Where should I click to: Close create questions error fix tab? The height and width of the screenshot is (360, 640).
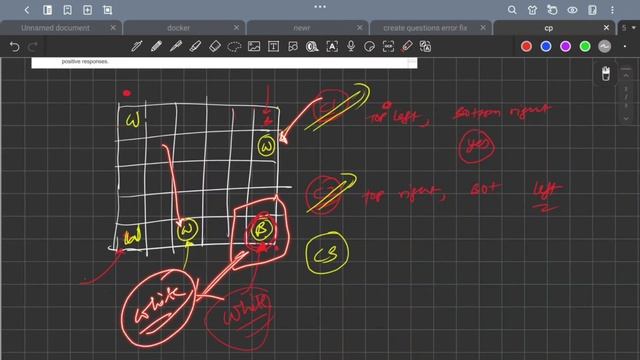coord(483,28)
